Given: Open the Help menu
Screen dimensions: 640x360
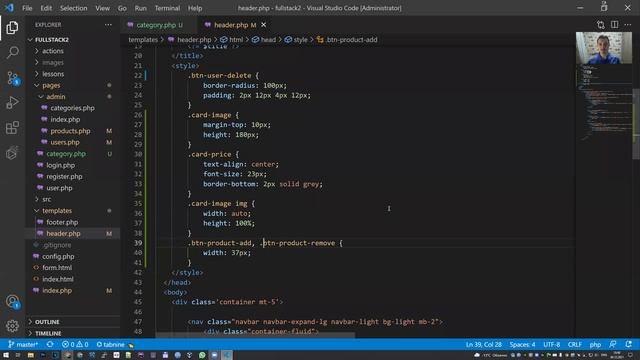Looking at the screenshot, I should coord(195,8).
